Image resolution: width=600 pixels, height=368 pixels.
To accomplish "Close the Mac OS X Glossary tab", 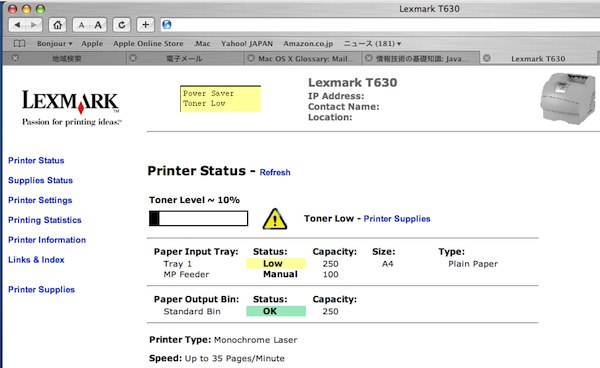I will click(x=251, y=58).
